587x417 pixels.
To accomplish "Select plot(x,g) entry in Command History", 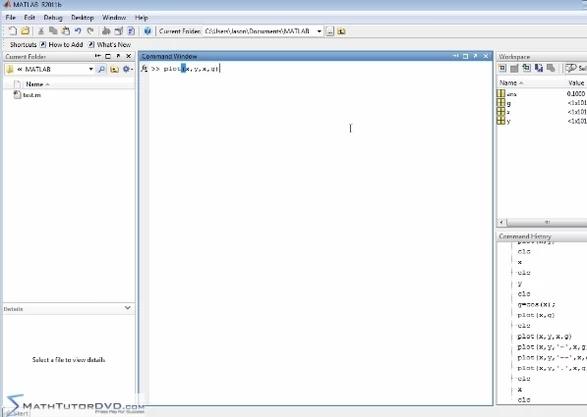I will [536, 315].
